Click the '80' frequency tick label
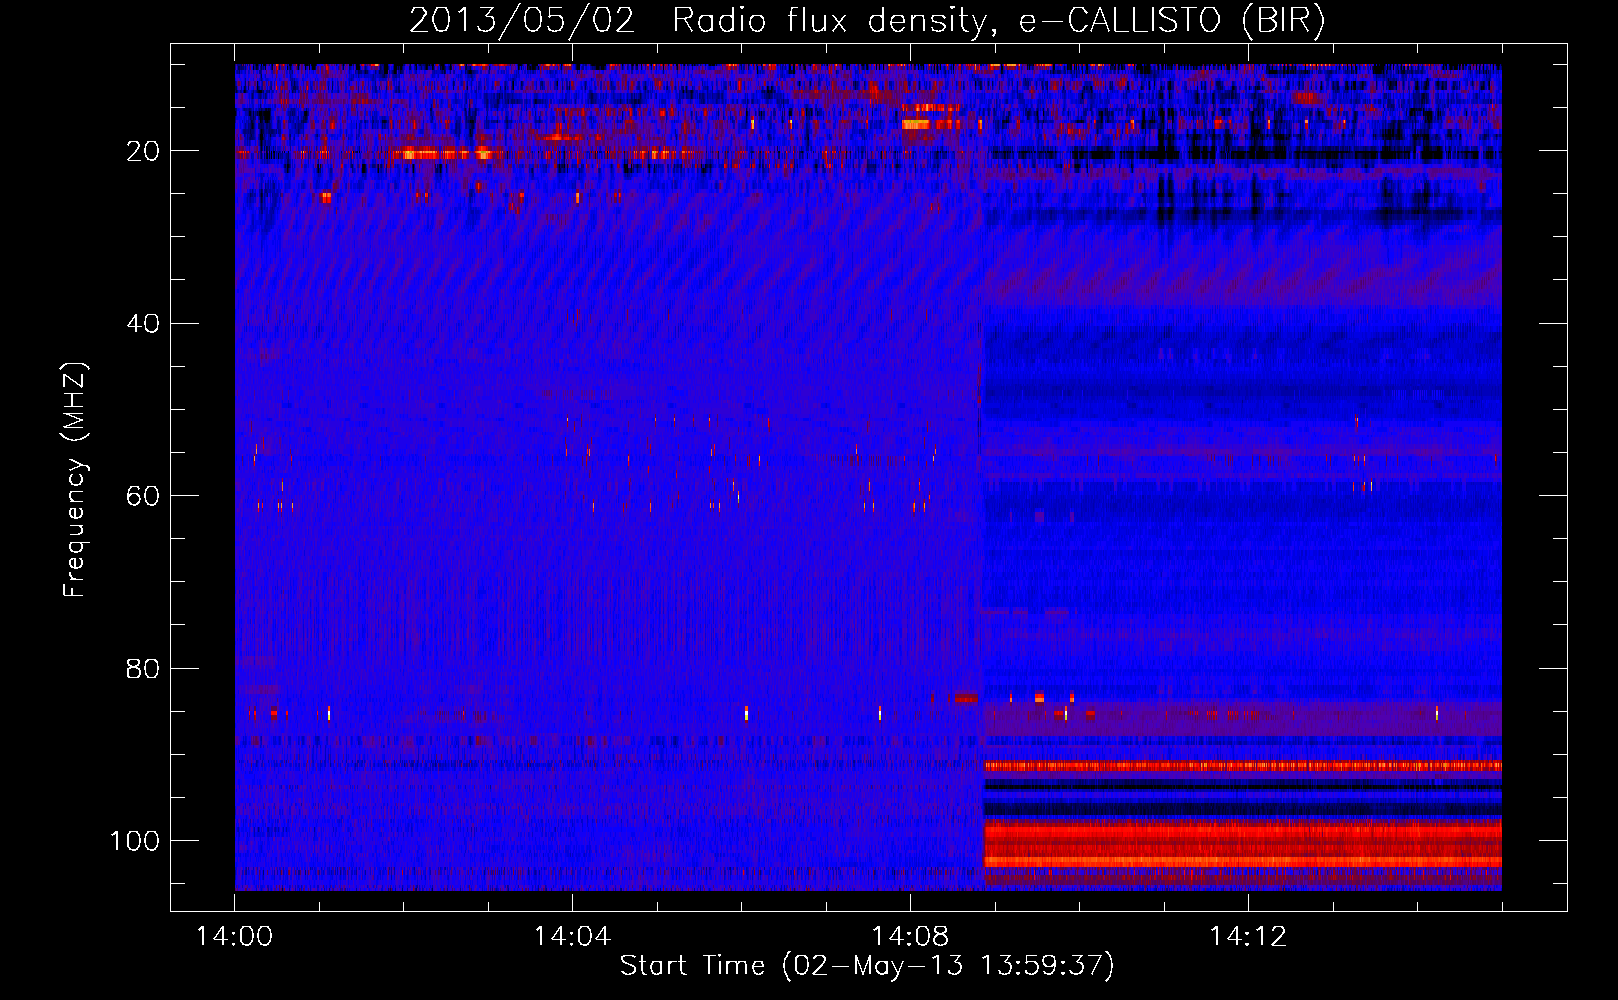 [x=143, y=669]
